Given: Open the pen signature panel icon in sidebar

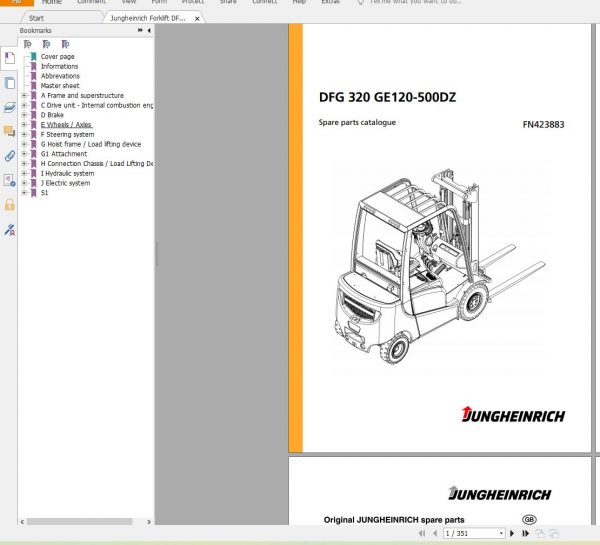Looking at the screenshot, I should [x=10, y=230].
